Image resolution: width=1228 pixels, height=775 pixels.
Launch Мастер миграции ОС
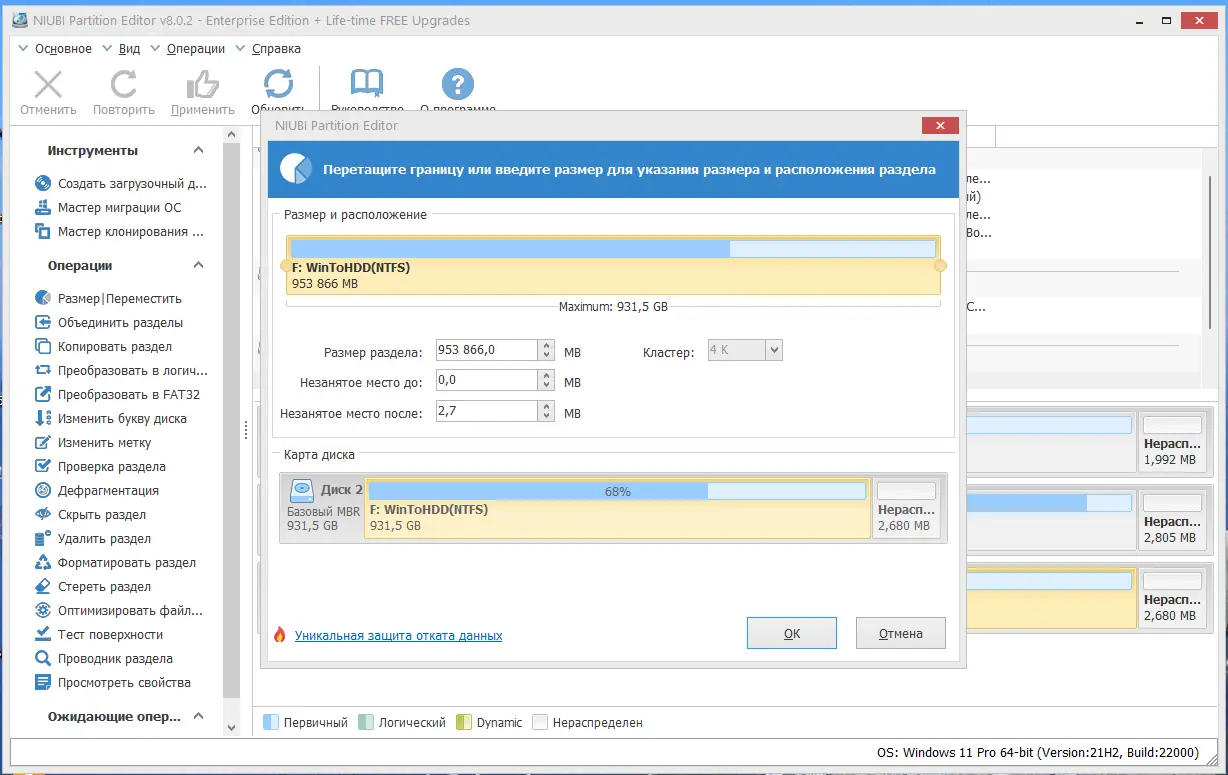[x=108, y=208]
